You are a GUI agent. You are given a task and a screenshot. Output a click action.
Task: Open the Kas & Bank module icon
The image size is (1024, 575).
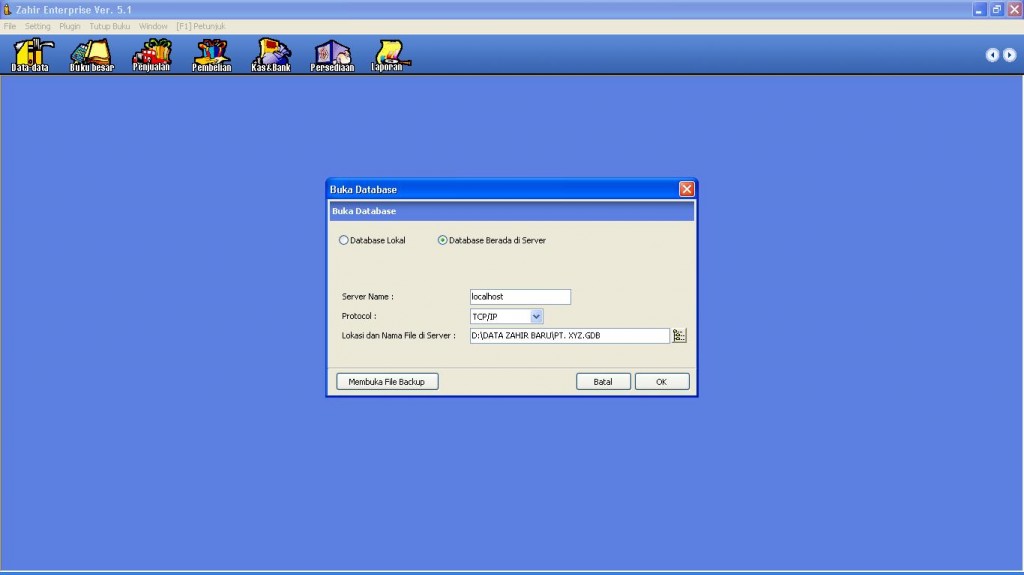click(x=270, y=54)
